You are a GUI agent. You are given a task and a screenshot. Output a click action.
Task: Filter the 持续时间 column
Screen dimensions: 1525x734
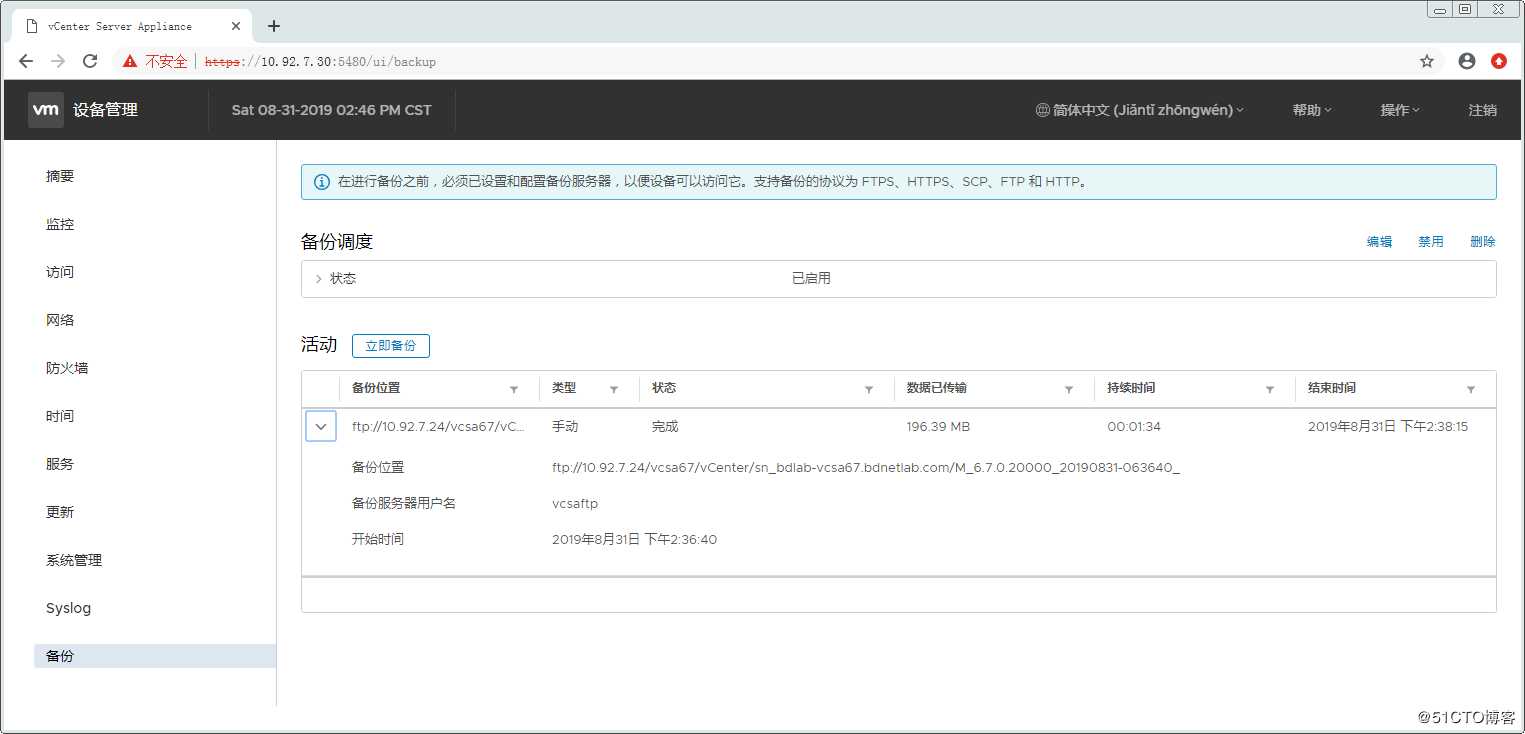pos(1270,389)
